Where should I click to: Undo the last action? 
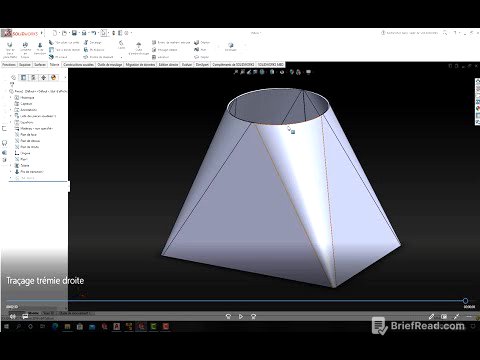pos(94,33)
